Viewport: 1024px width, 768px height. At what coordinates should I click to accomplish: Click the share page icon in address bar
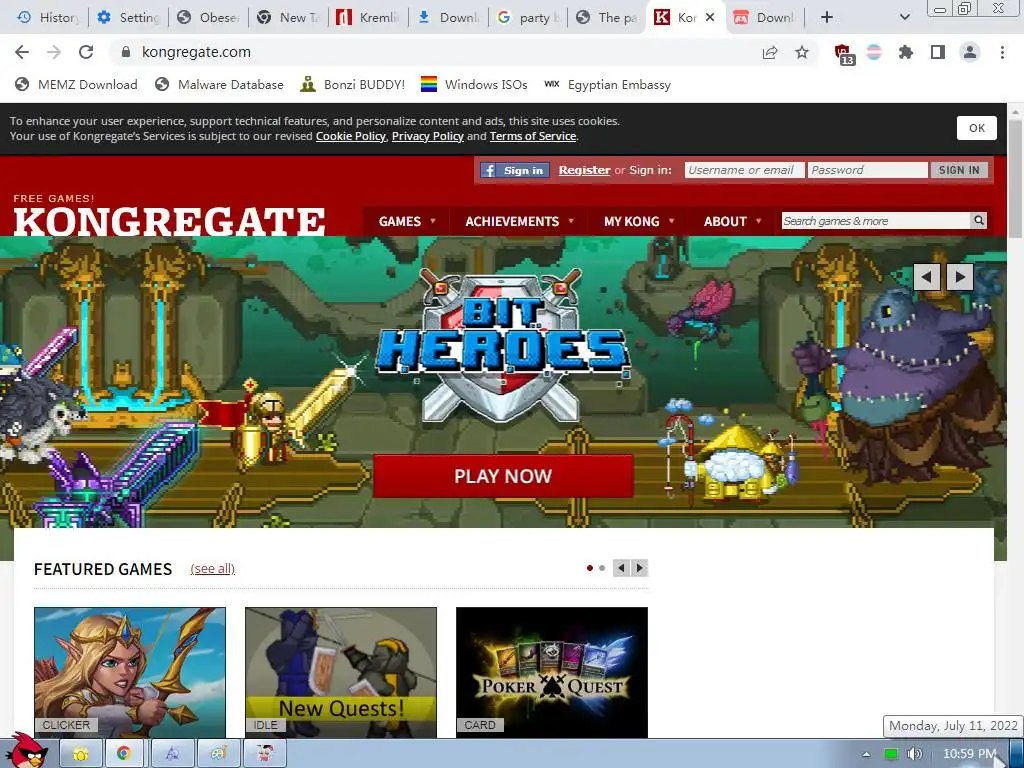770,52
